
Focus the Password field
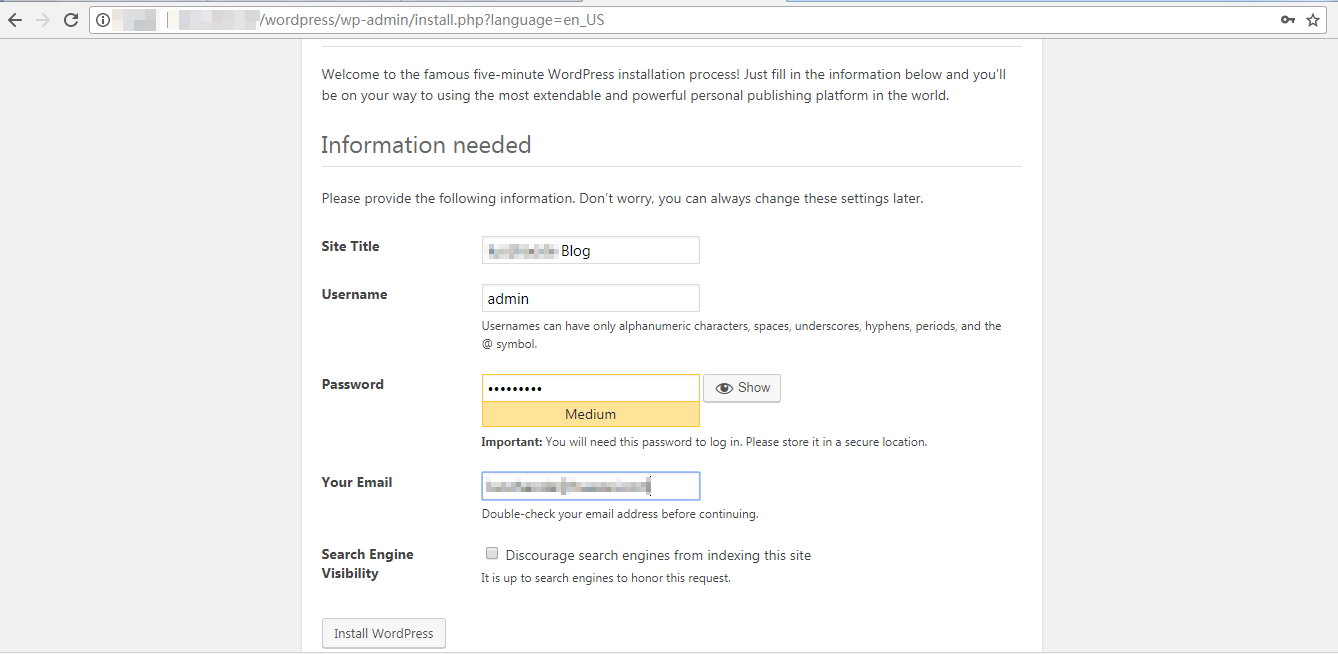[x=590, y=388]
